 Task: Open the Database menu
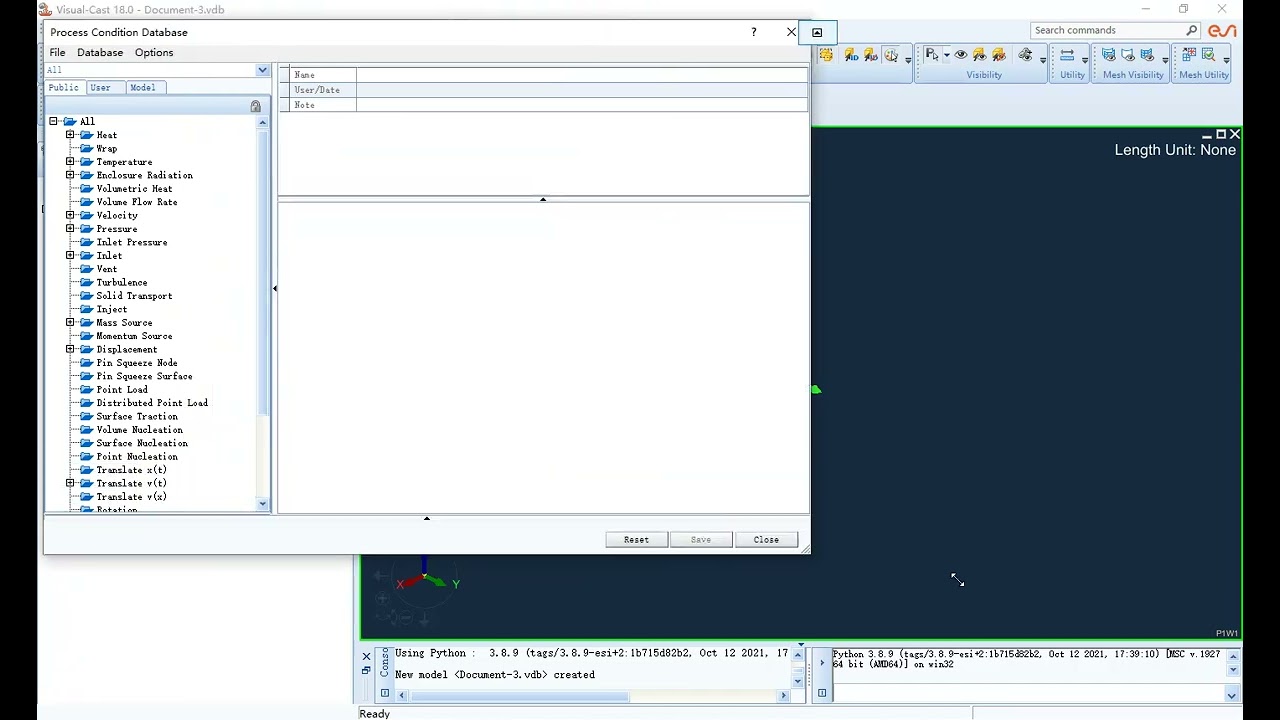(100, 52)
